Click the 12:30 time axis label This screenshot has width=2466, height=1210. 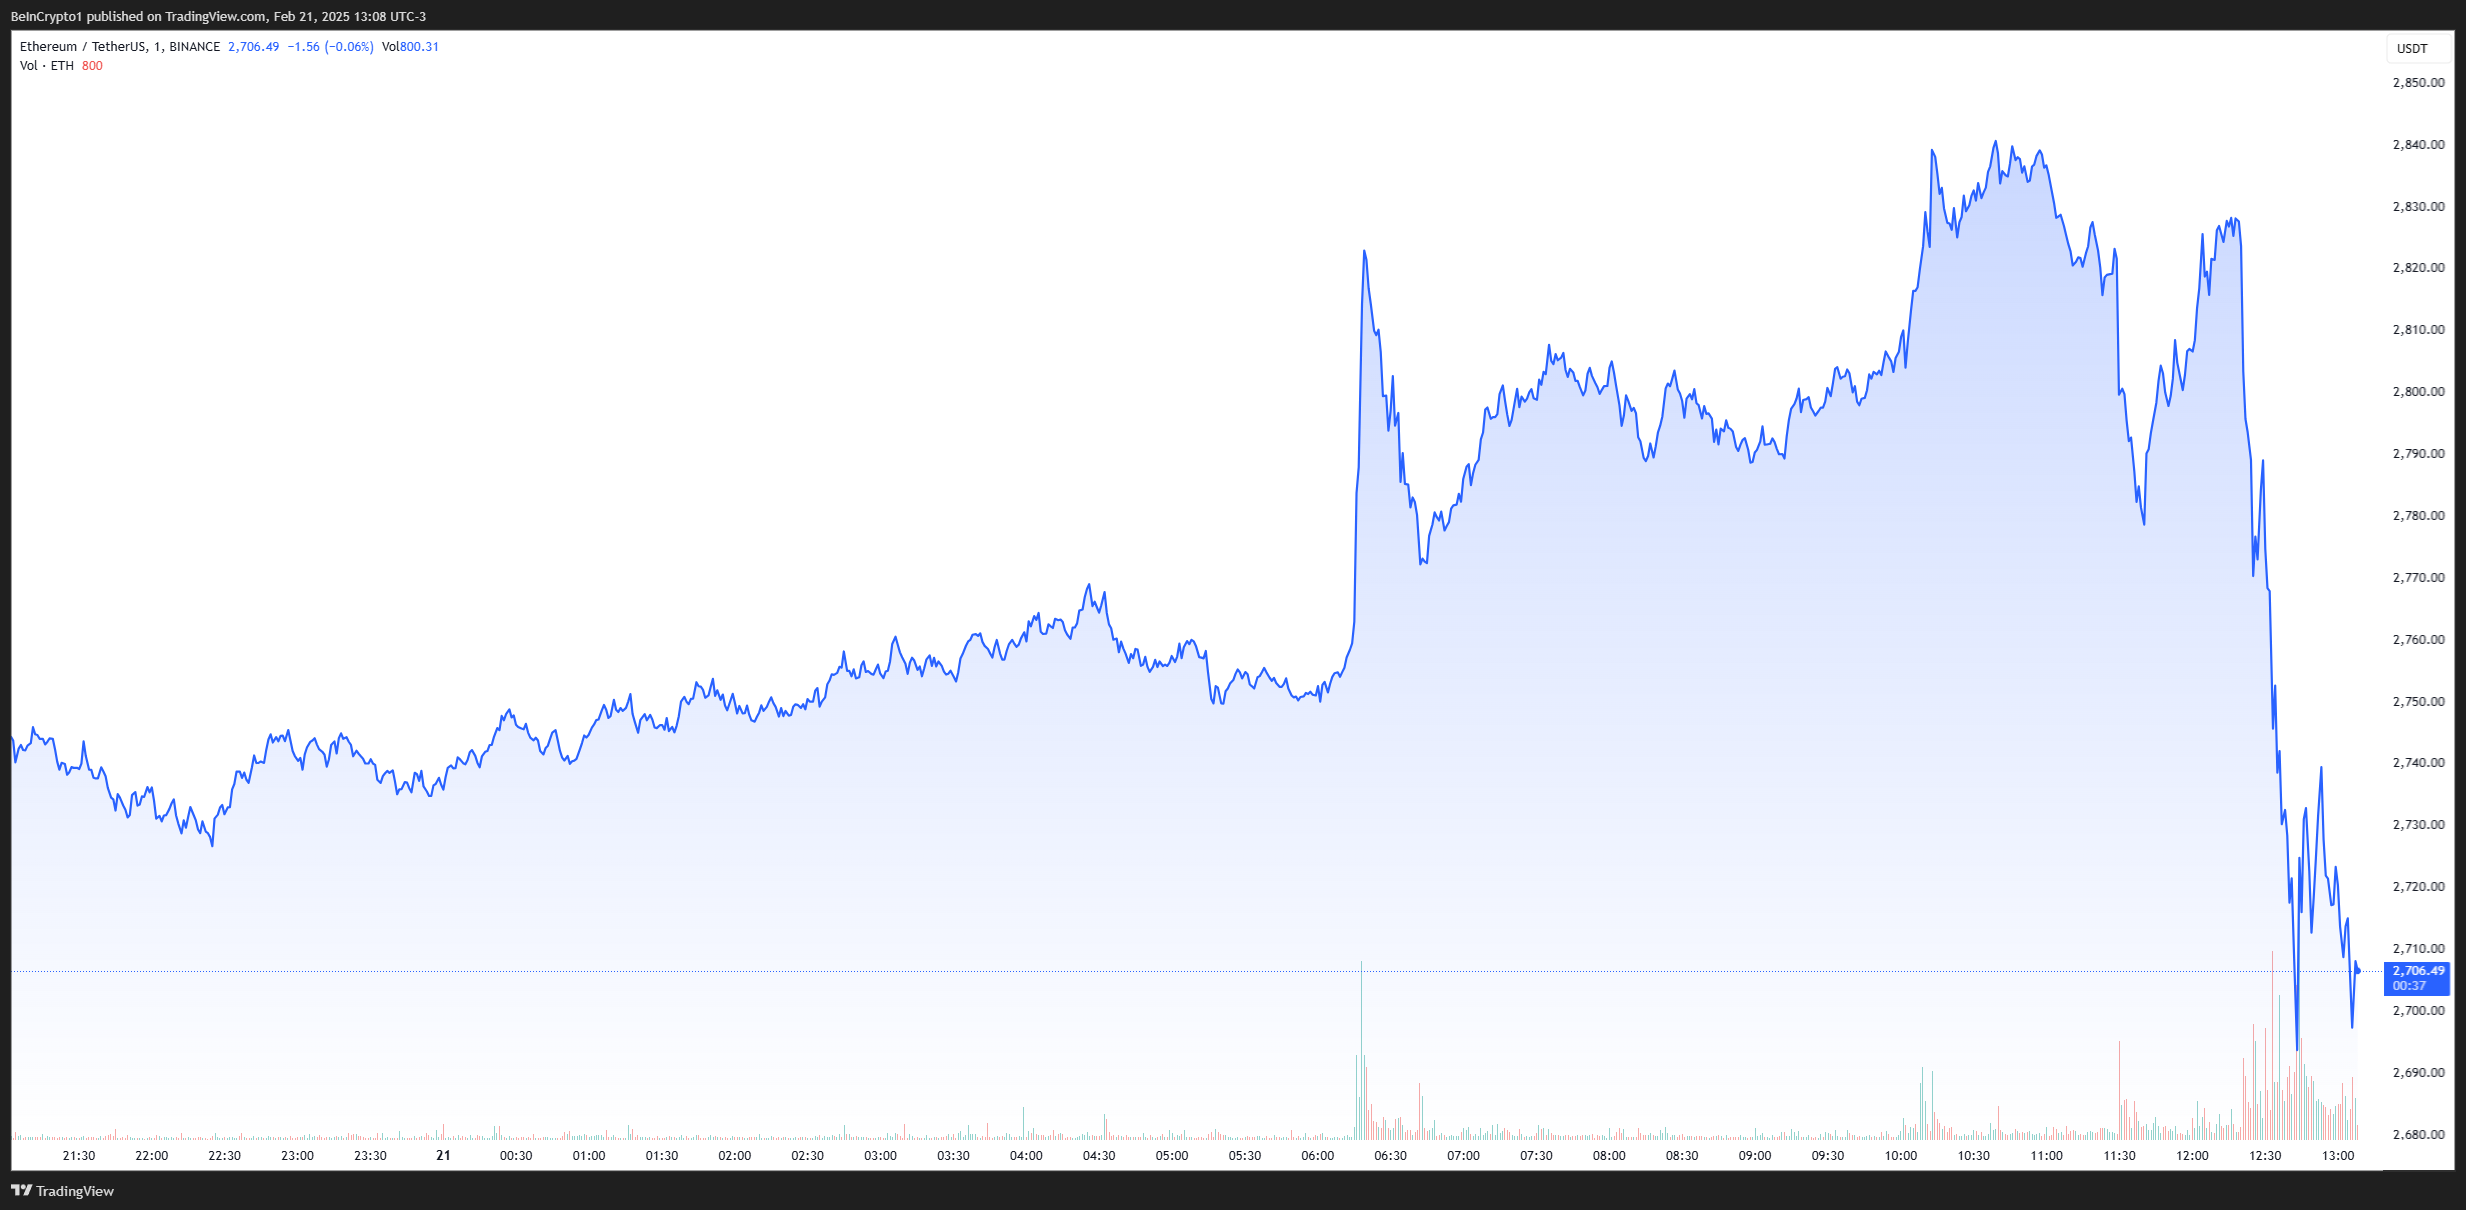2265,1156
